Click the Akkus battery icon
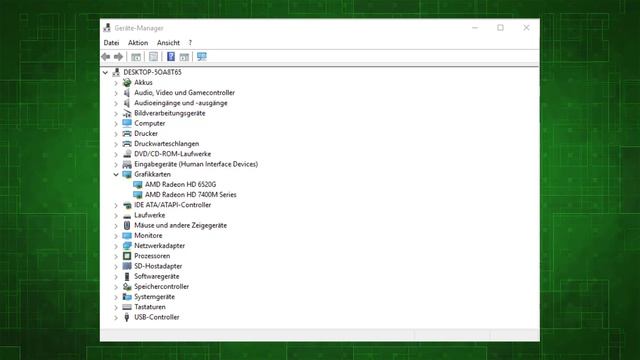The height and width of the screenshot is (360, 640). pos(127,82)
